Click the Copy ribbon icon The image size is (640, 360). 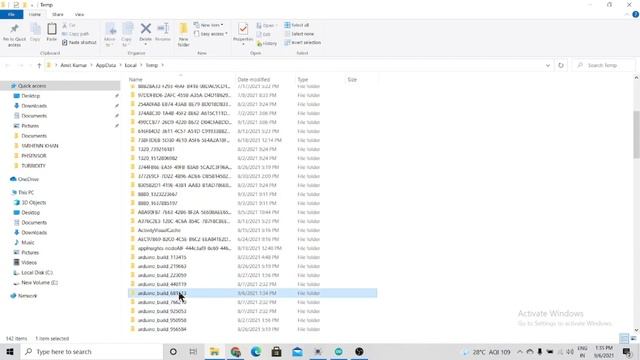(35, 29)
